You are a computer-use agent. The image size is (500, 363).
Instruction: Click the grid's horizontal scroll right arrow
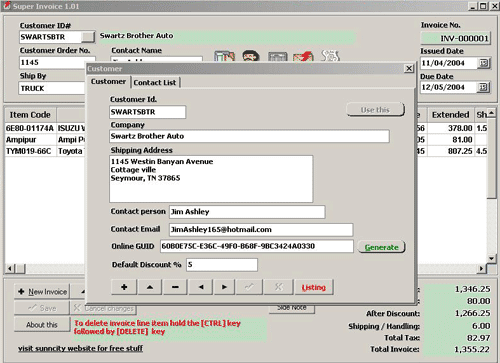coord(481,268)
